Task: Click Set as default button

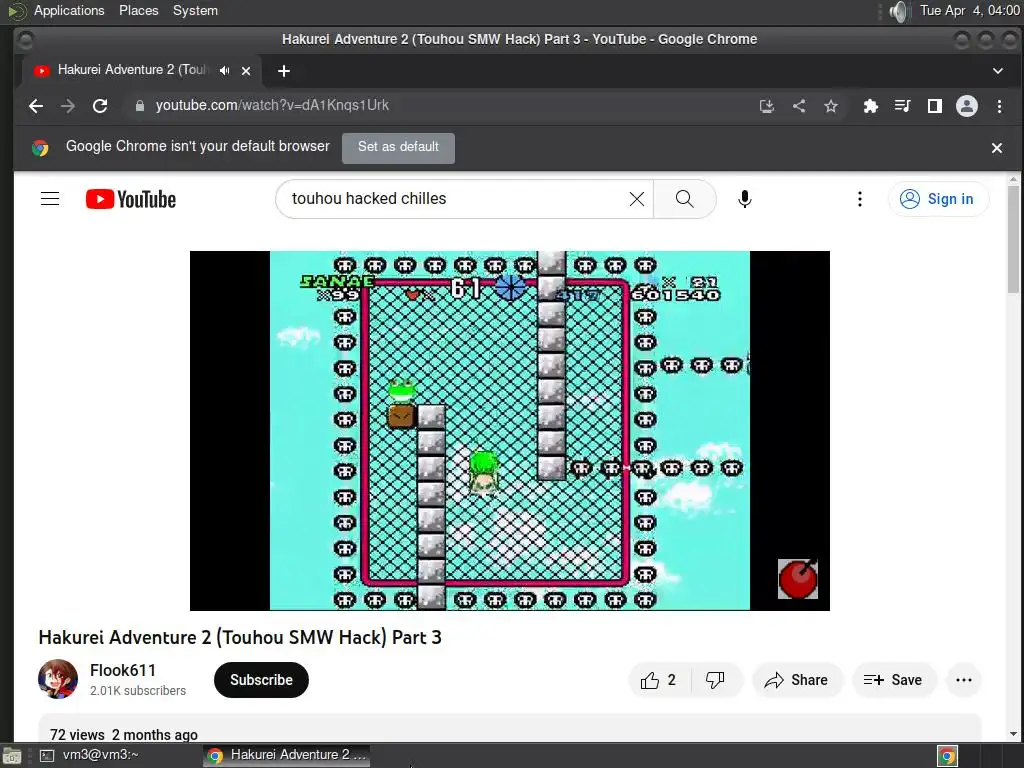Action: 398,148
